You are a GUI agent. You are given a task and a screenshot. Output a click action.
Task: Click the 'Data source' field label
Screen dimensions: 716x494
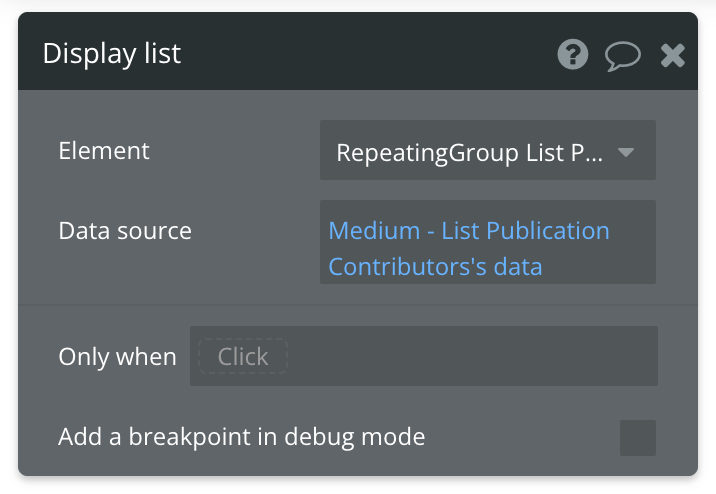tap(125, 231)
